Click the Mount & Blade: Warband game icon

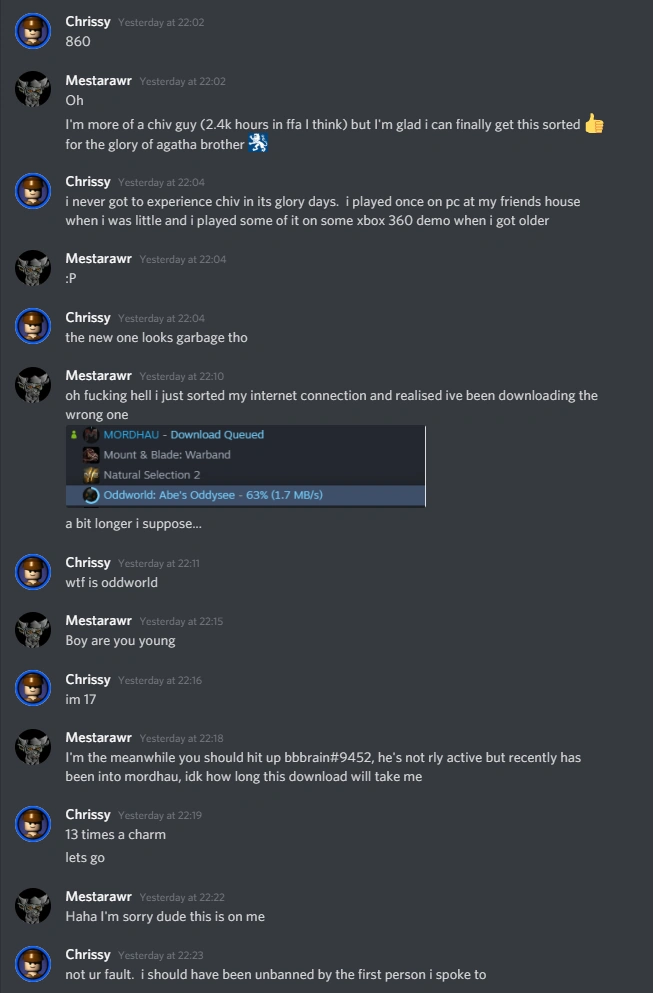[x=91, y=455]
